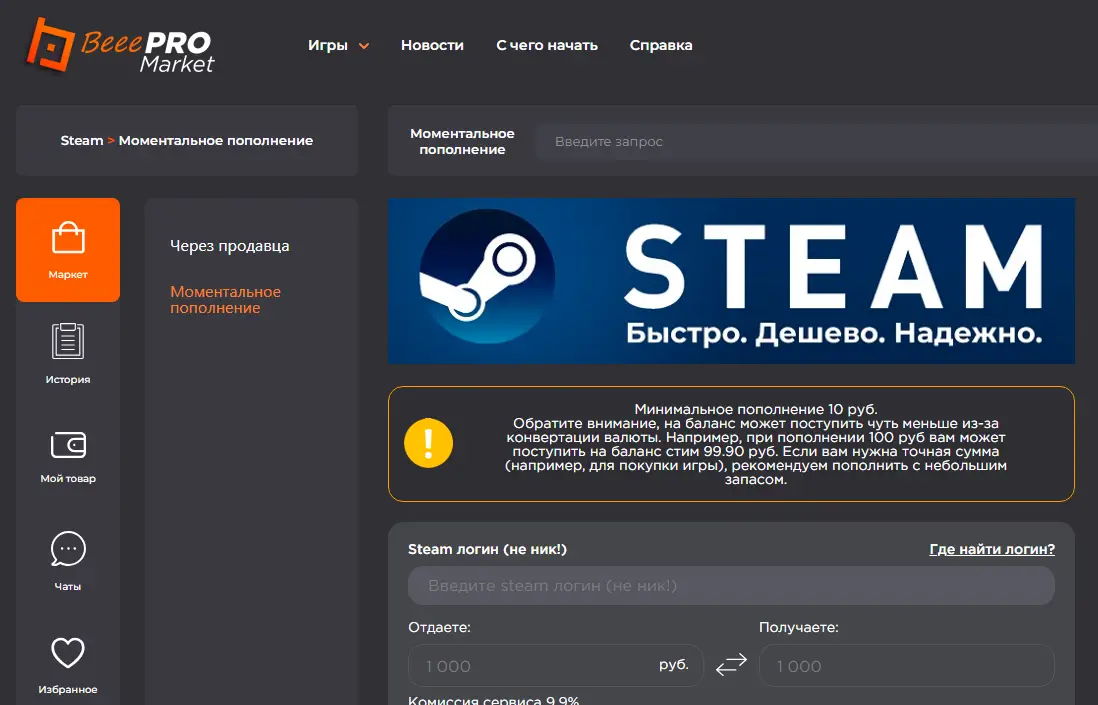Open the Избранное heart section
The image size is (1098, 705).
68,664
